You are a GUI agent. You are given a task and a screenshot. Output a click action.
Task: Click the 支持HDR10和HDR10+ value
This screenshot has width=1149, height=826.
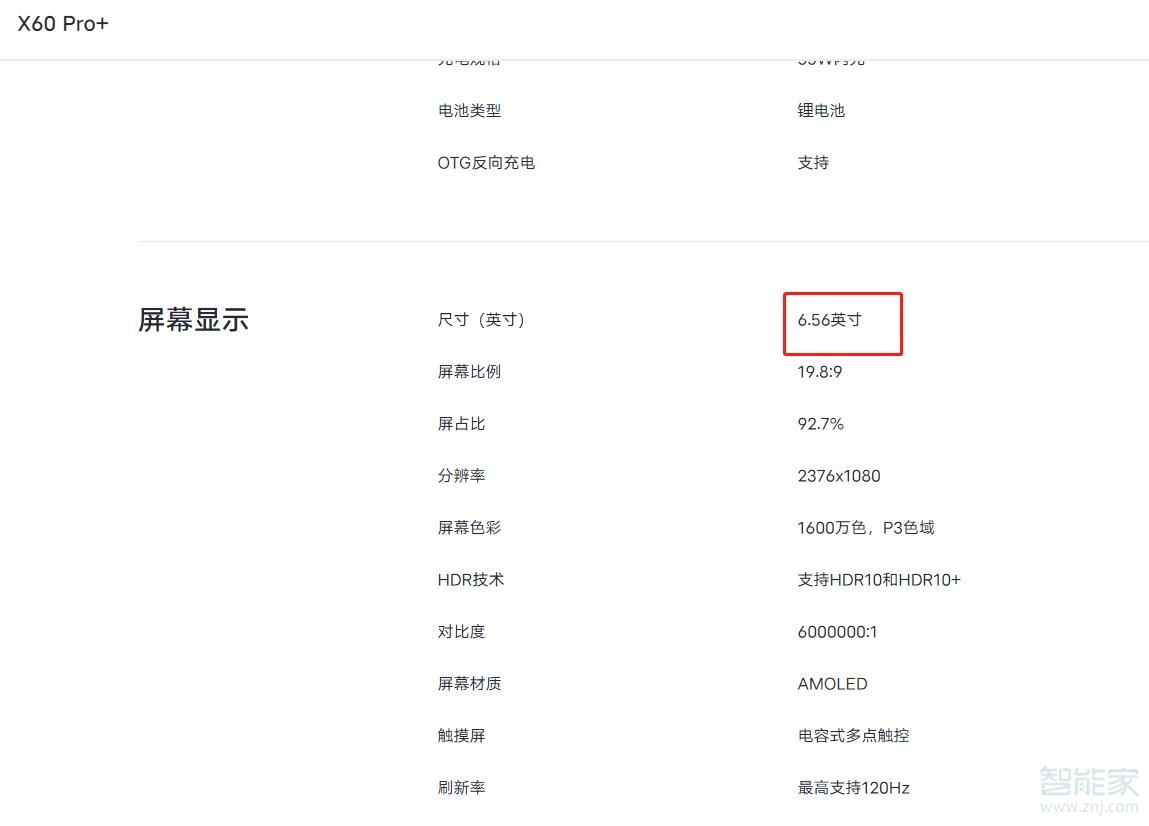click(x=879, y=580)
